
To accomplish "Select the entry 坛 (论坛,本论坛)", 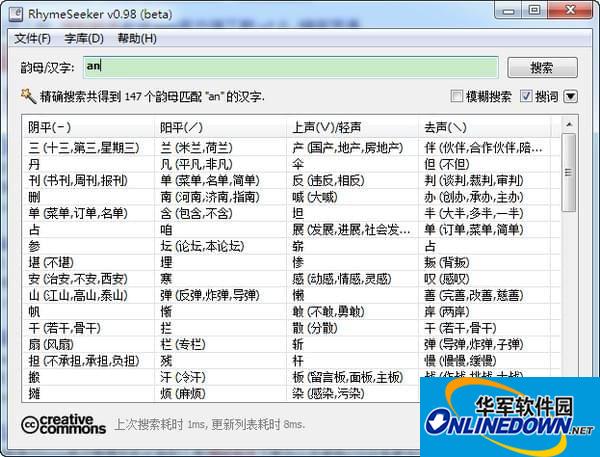I will pyautogui.click(x=202, y=246).
